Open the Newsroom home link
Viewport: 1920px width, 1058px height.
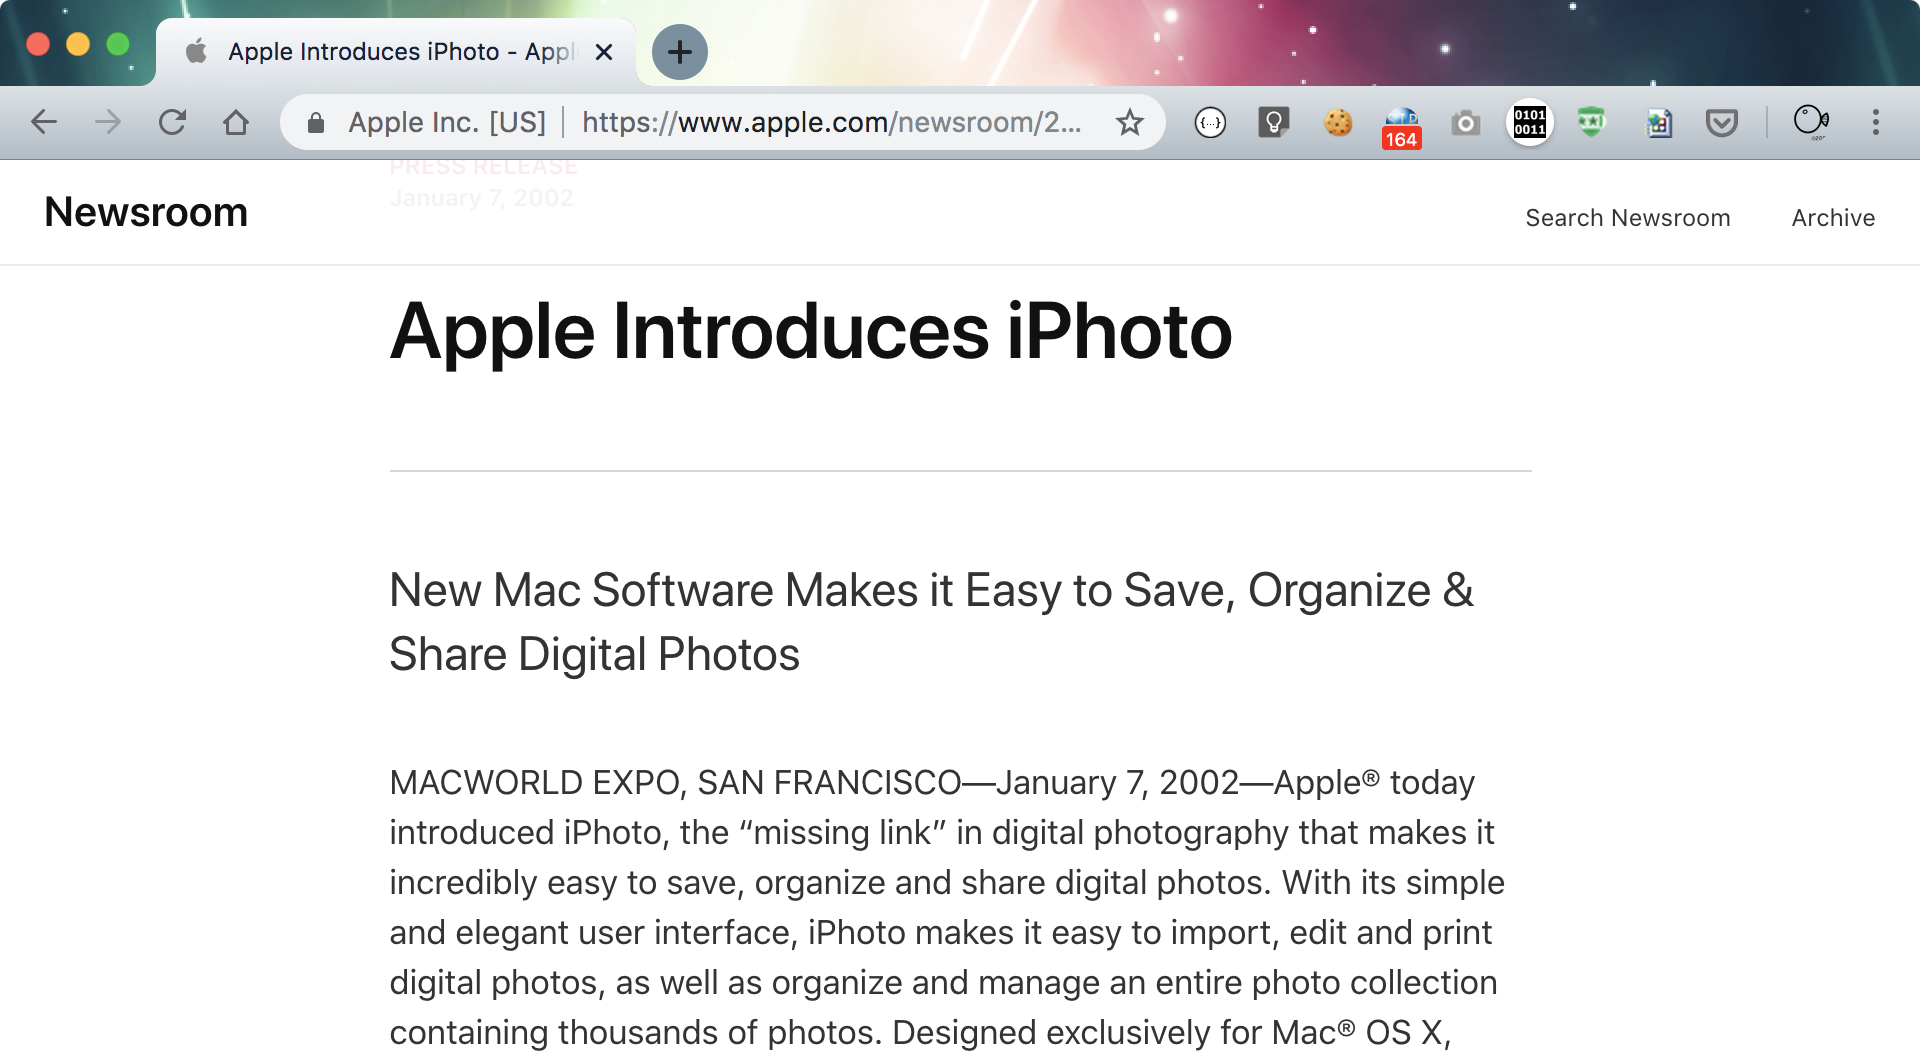146,212
